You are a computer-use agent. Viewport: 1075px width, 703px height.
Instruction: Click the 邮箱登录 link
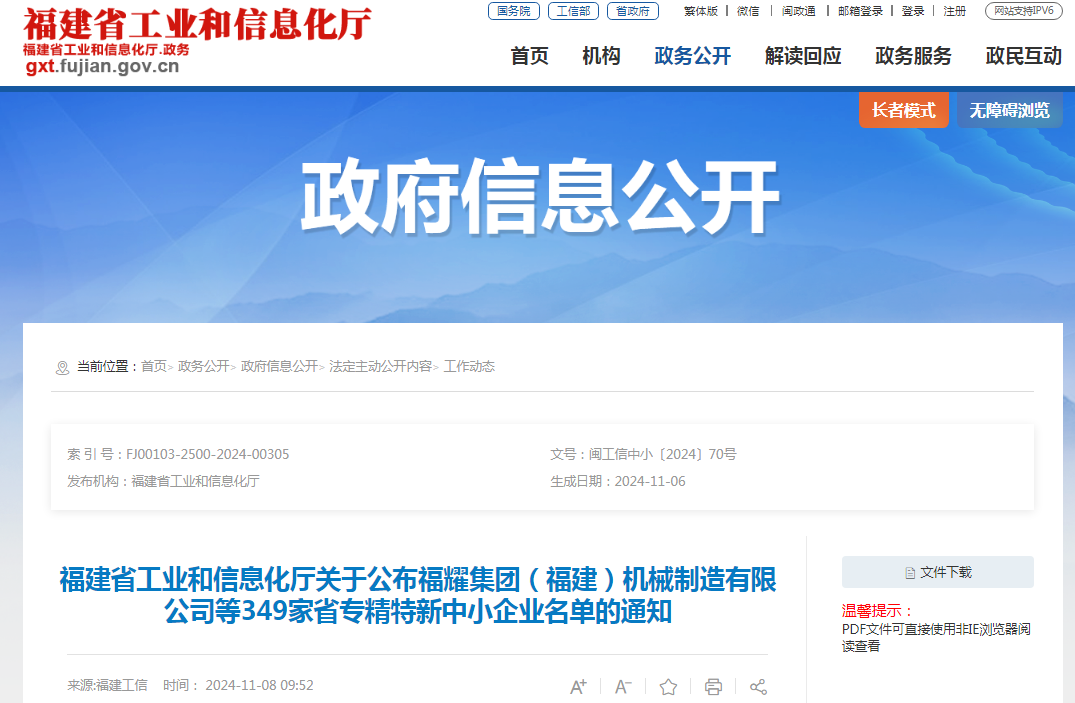(860, 11)
